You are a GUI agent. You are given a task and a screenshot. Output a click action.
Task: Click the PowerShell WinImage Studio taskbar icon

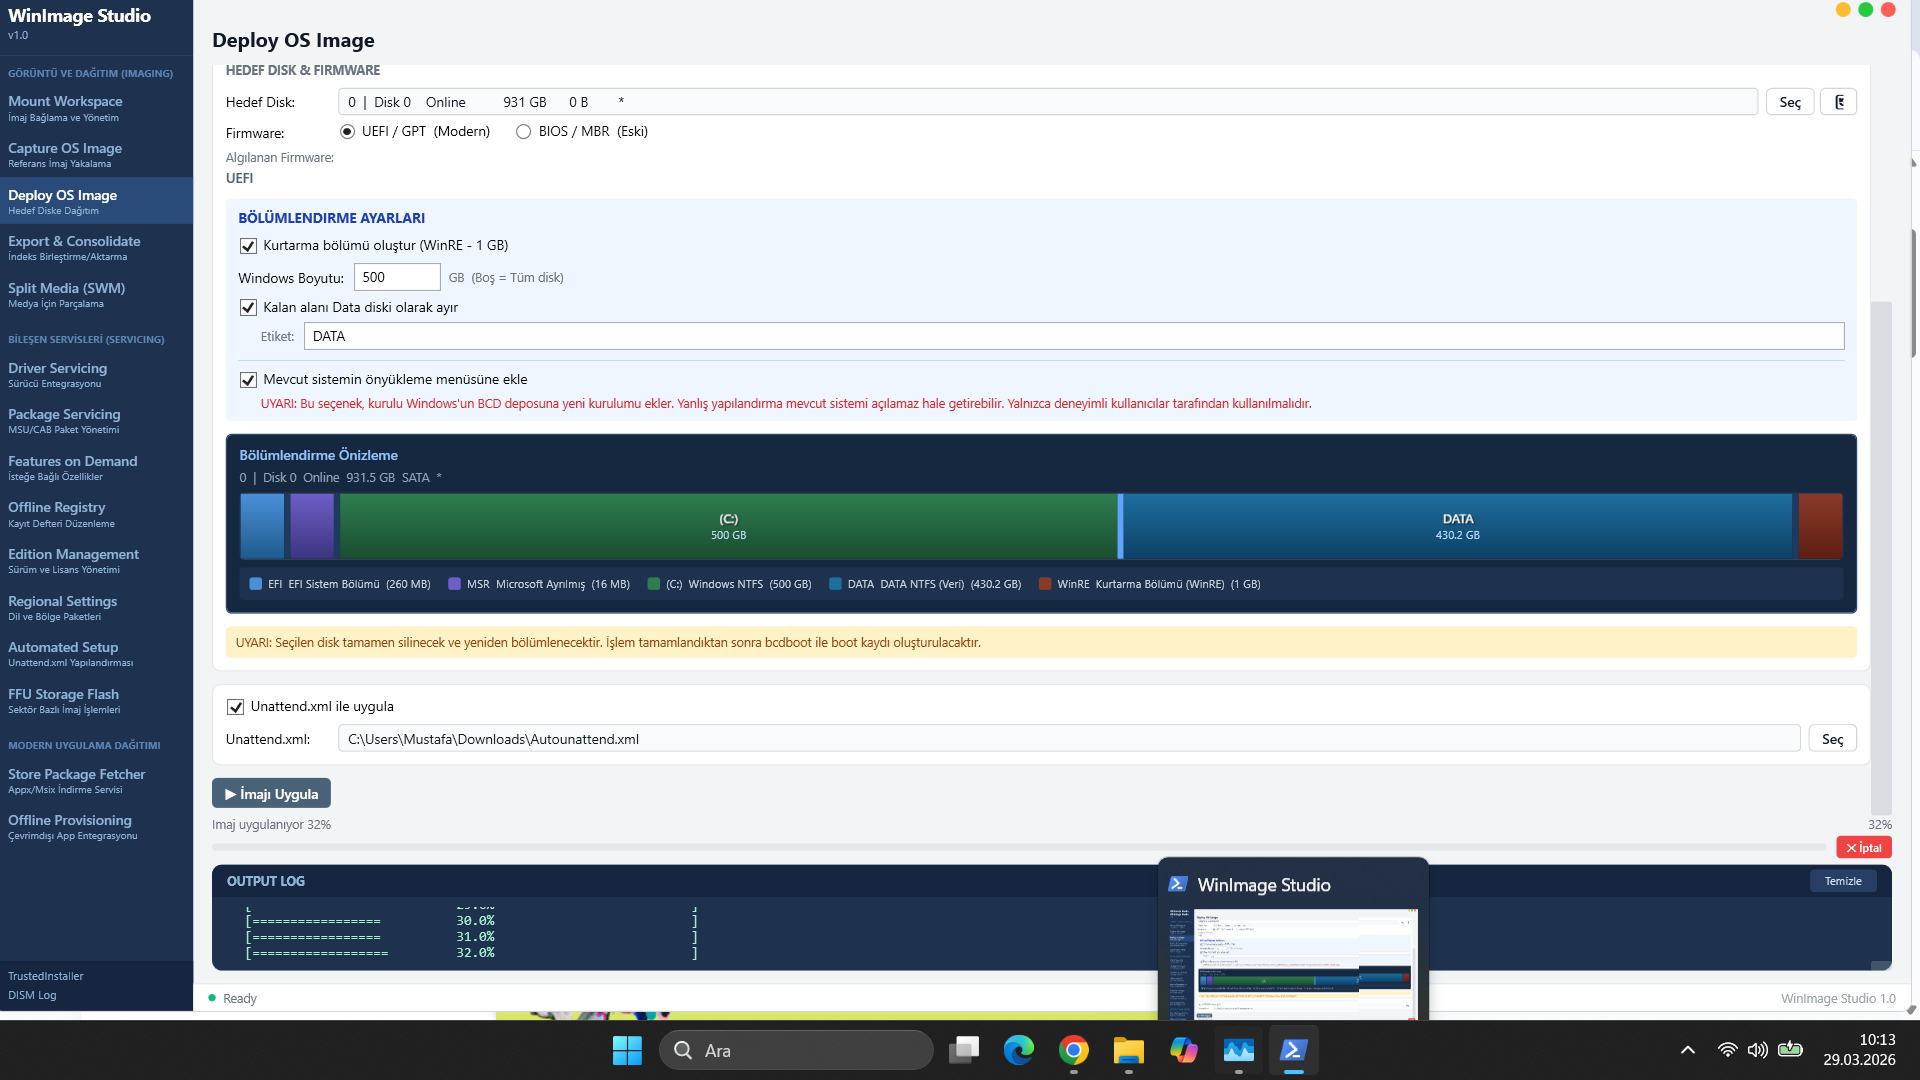[x=1294, y=1050]
